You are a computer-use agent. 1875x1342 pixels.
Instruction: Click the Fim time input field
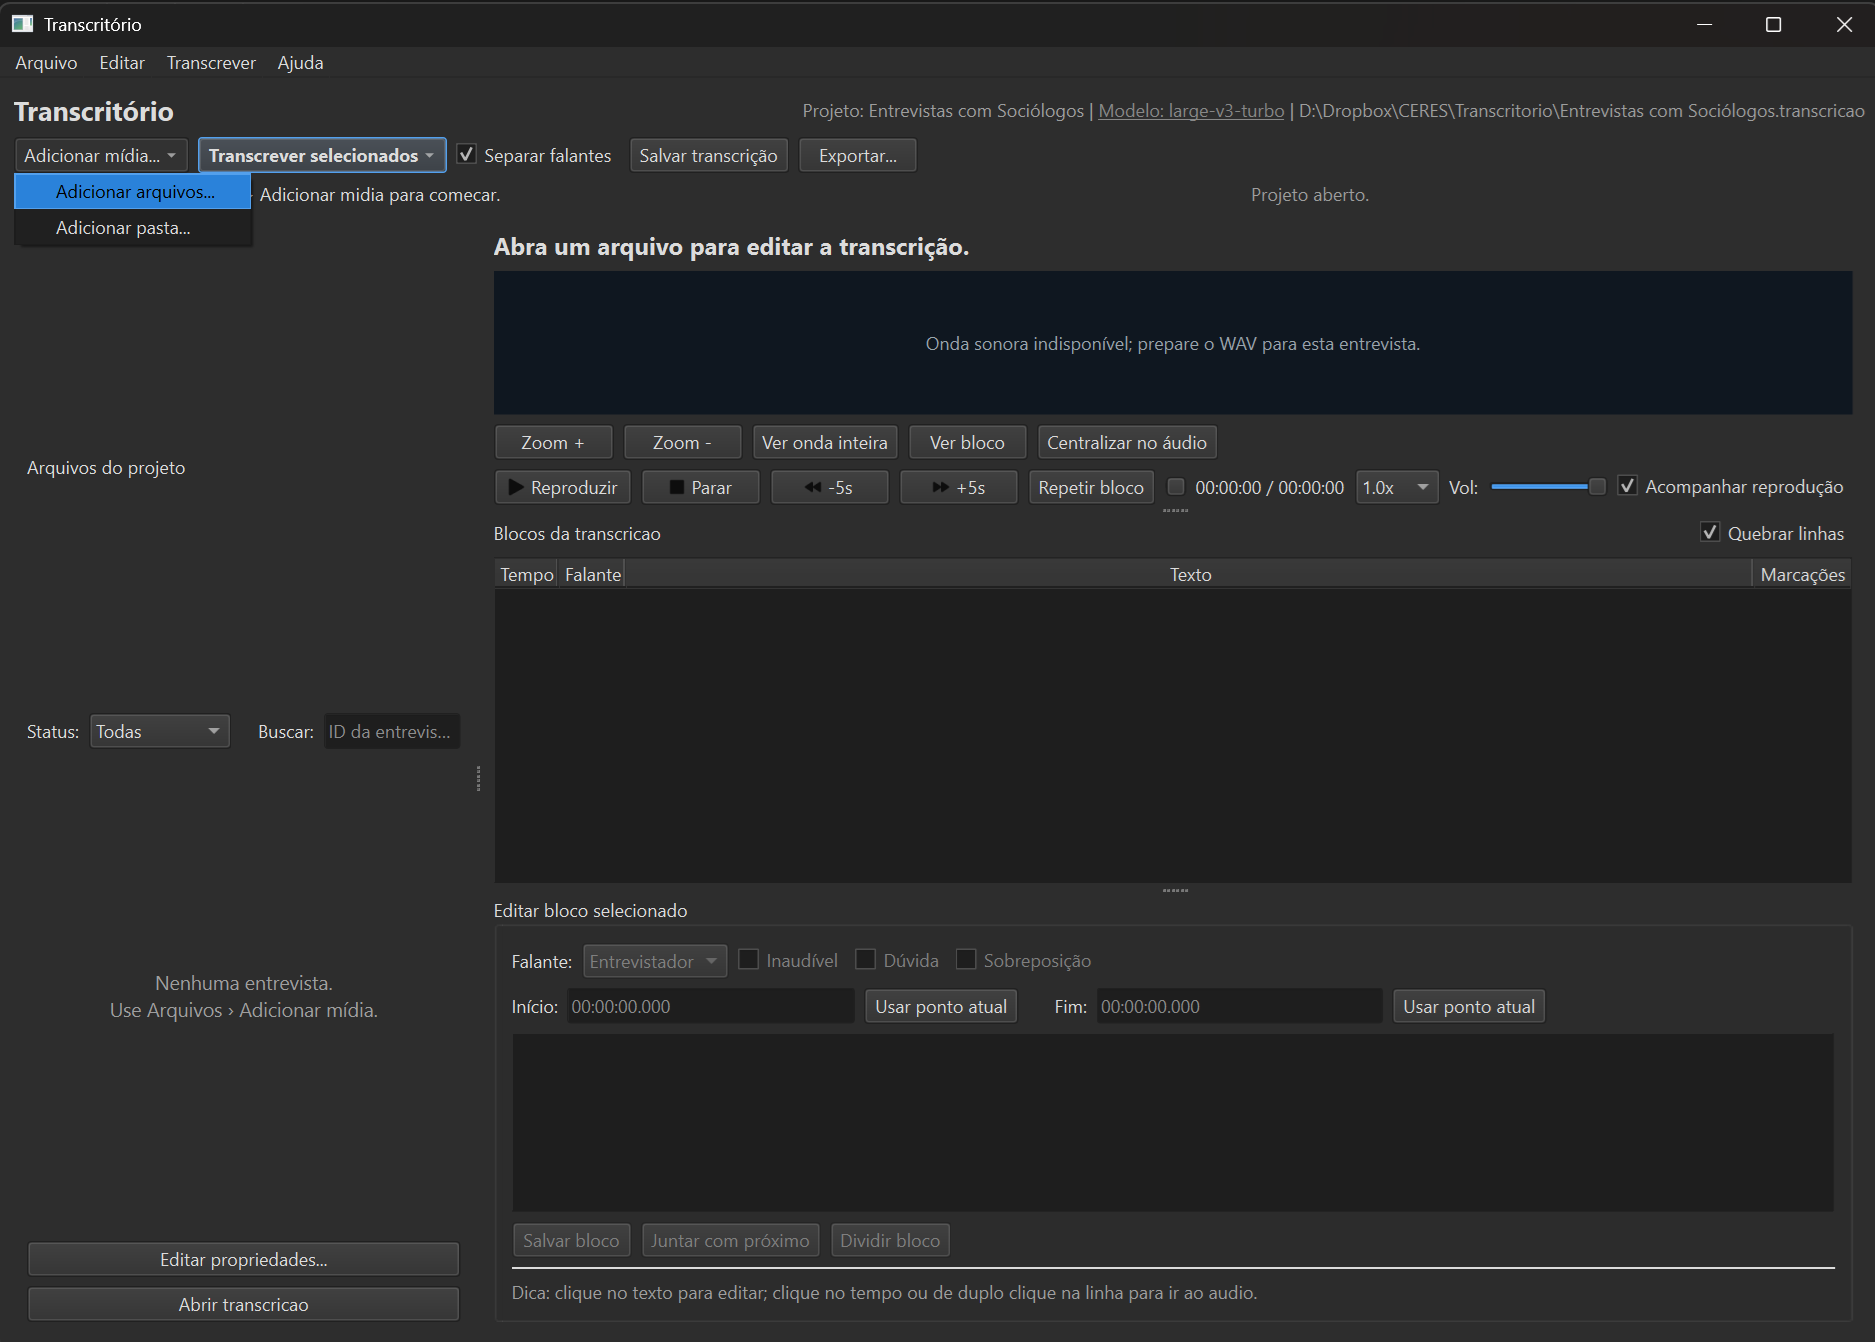pos(1239,1006)
